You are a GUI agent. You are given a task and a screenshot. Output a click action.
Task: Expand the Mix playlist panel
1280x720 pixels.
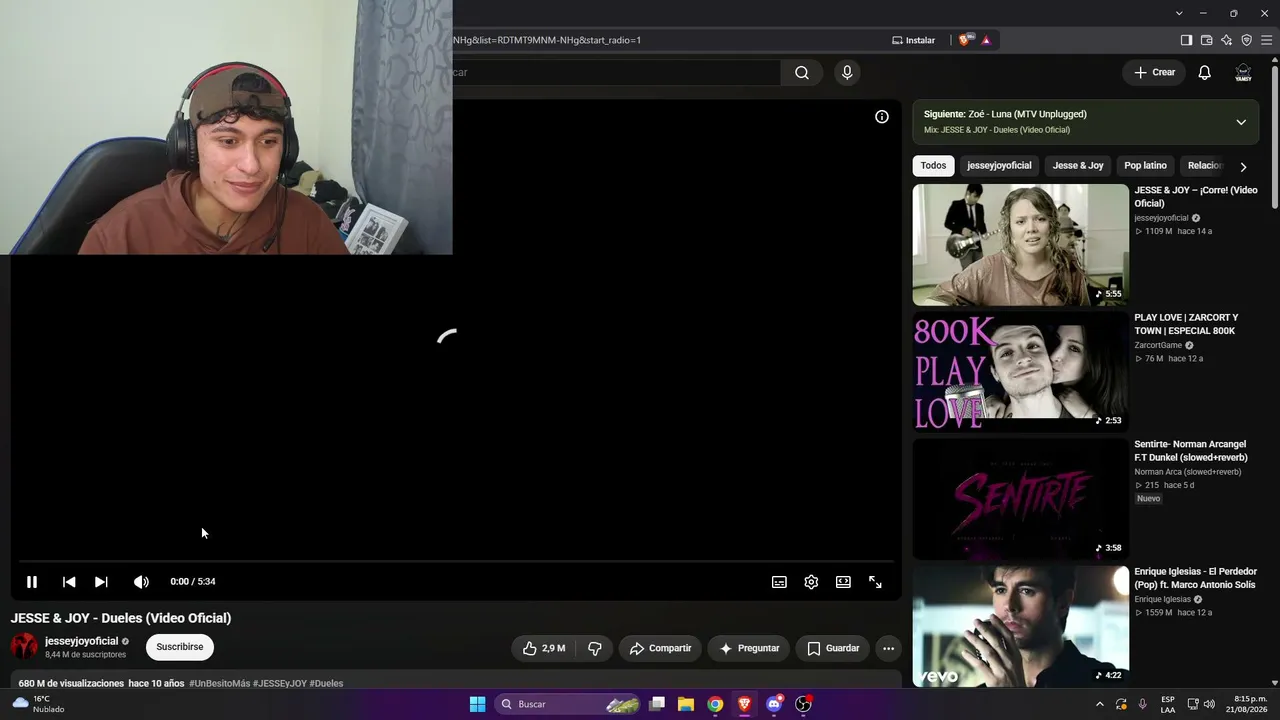[x=1241, y=122]
